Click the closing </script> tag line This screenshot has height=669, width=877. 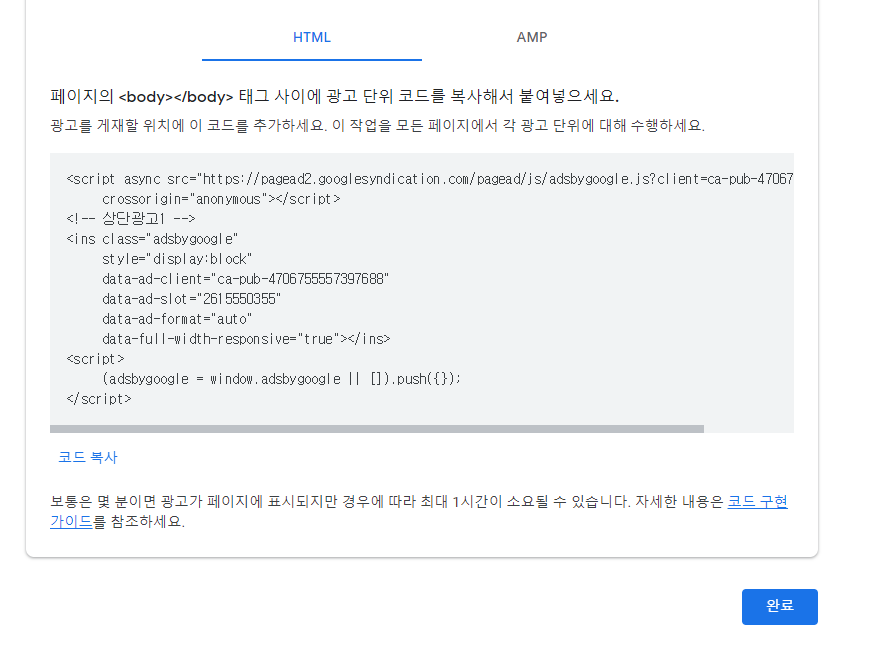pos(98,399)
